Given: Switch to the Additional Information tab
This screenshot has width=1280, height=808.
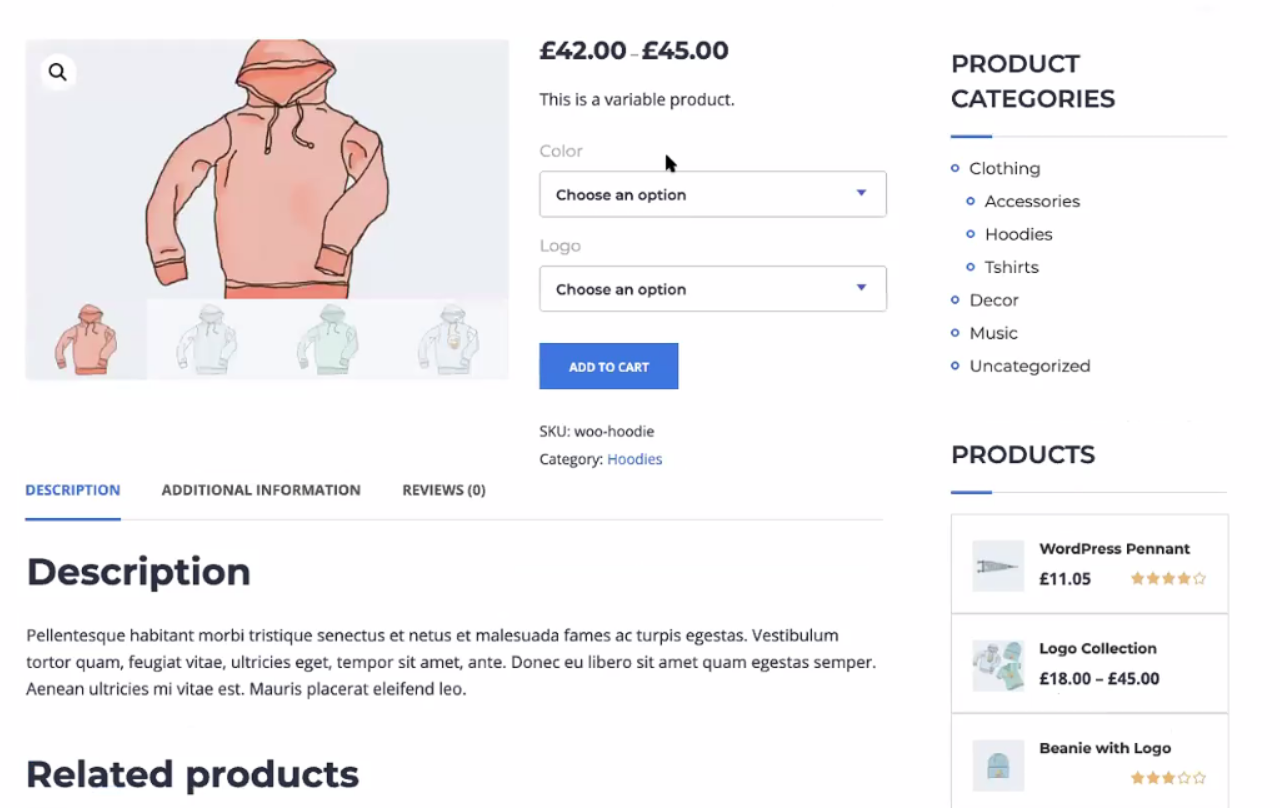Looking at the screenshot, I should pos(261,490).
